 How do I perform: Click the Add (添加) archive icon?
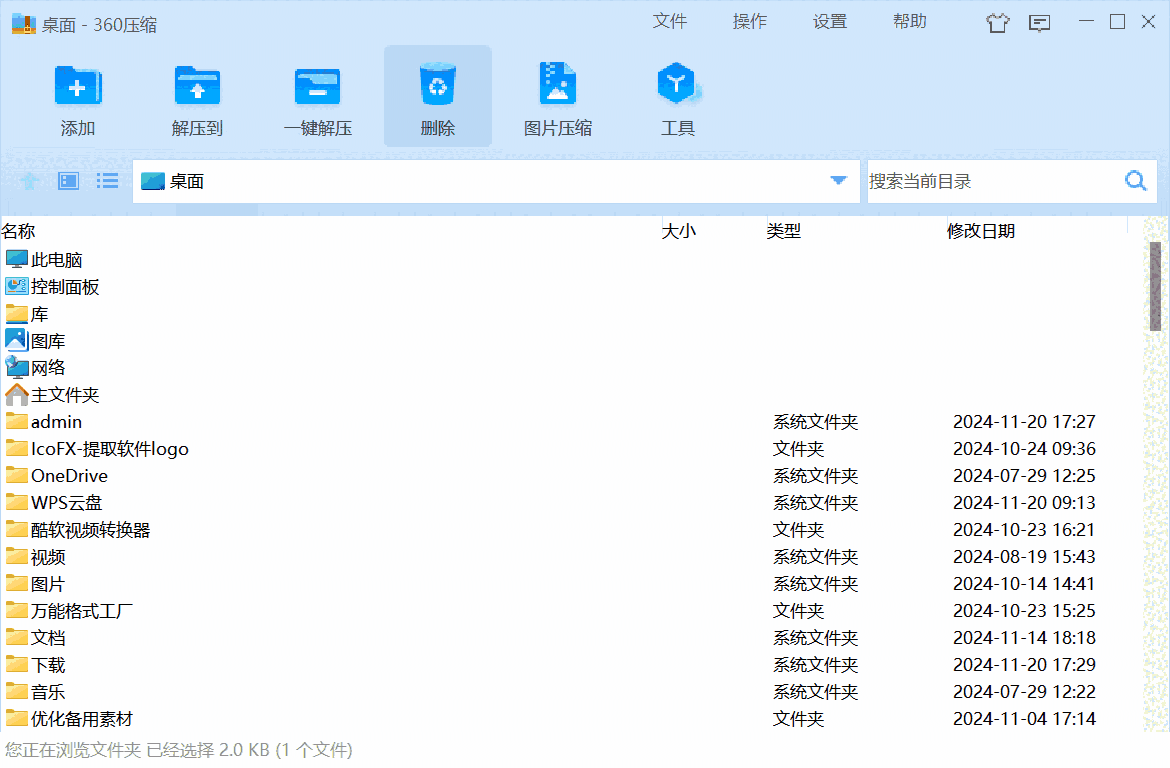(x=77, y=87)
